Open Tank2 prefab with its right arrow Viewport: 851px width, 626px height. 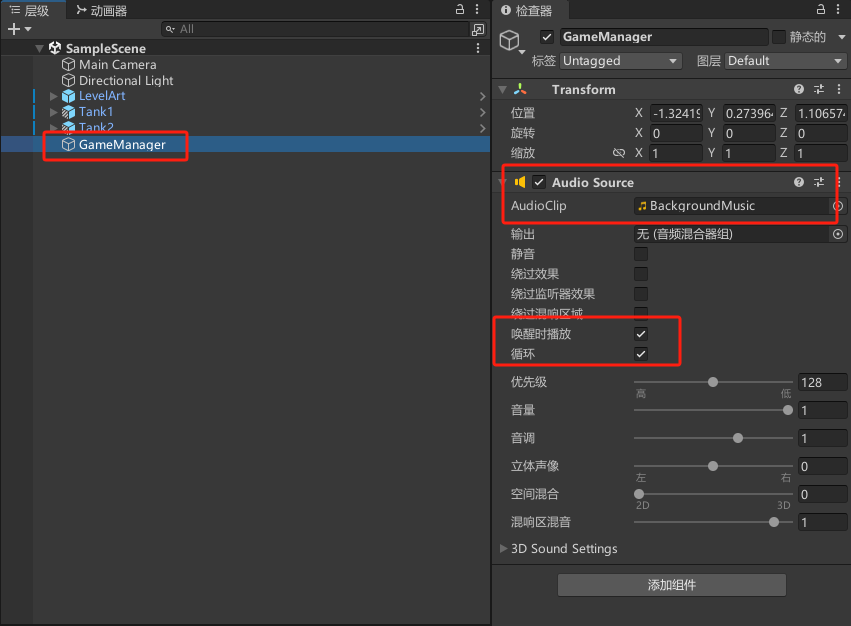[482, 128]
